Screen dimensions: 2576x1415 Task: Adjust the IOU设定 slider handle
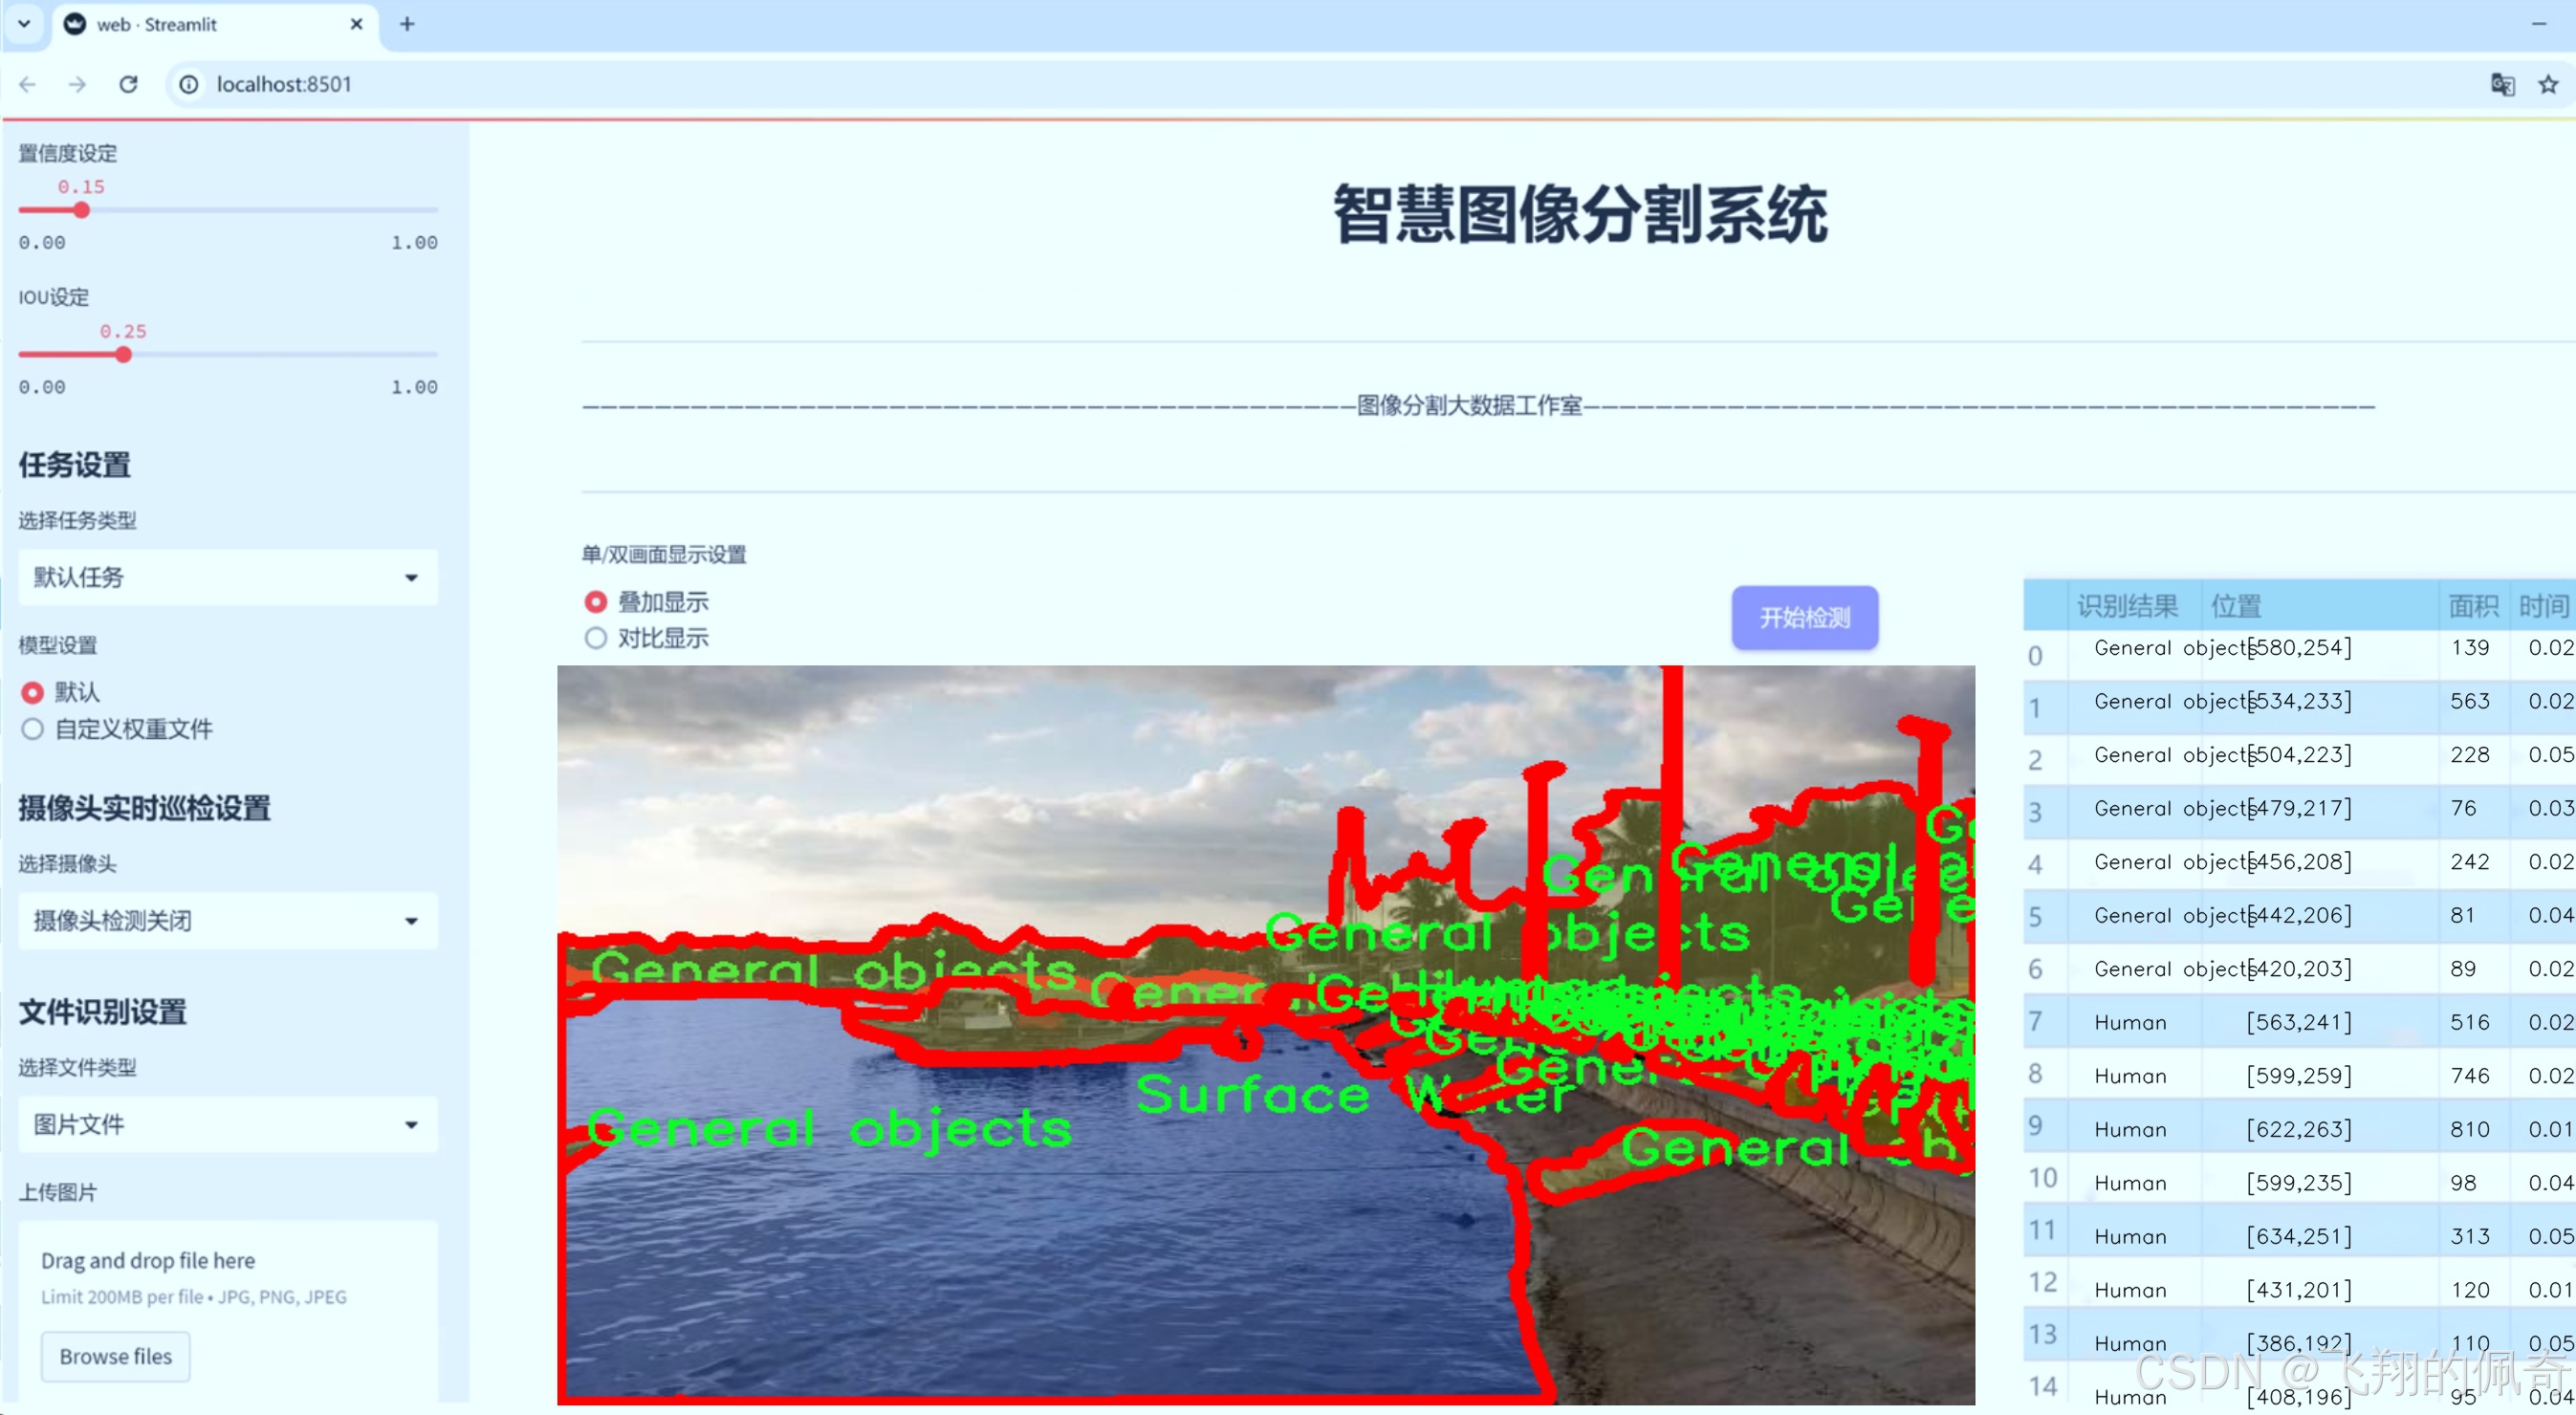123,354
